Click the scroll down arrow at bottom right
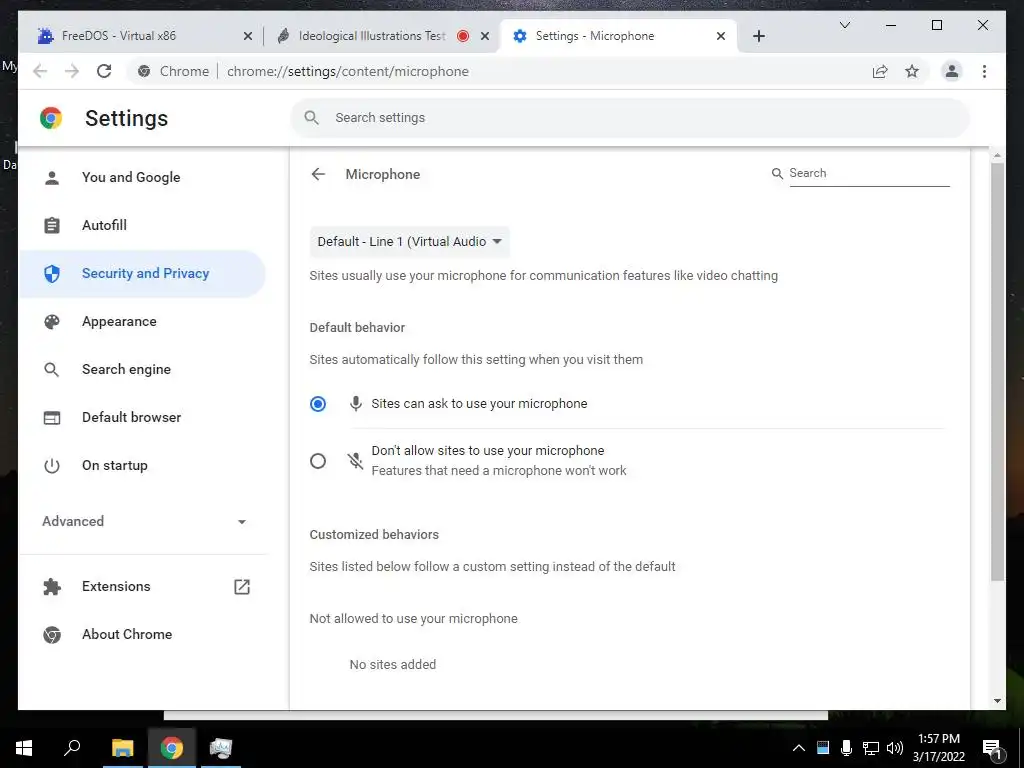Screen dimensions: 1024x768 click(x=997, y=701)
